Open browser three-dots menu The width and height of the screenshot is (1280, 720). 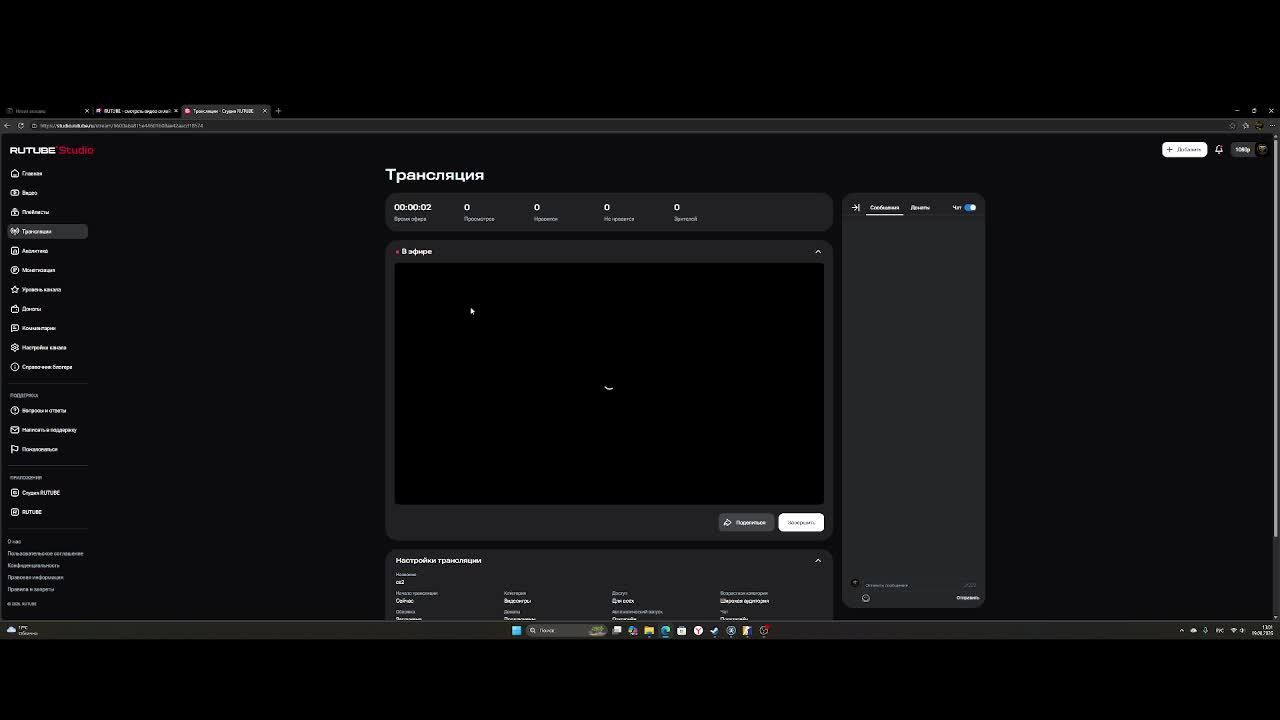point(1271,126)
